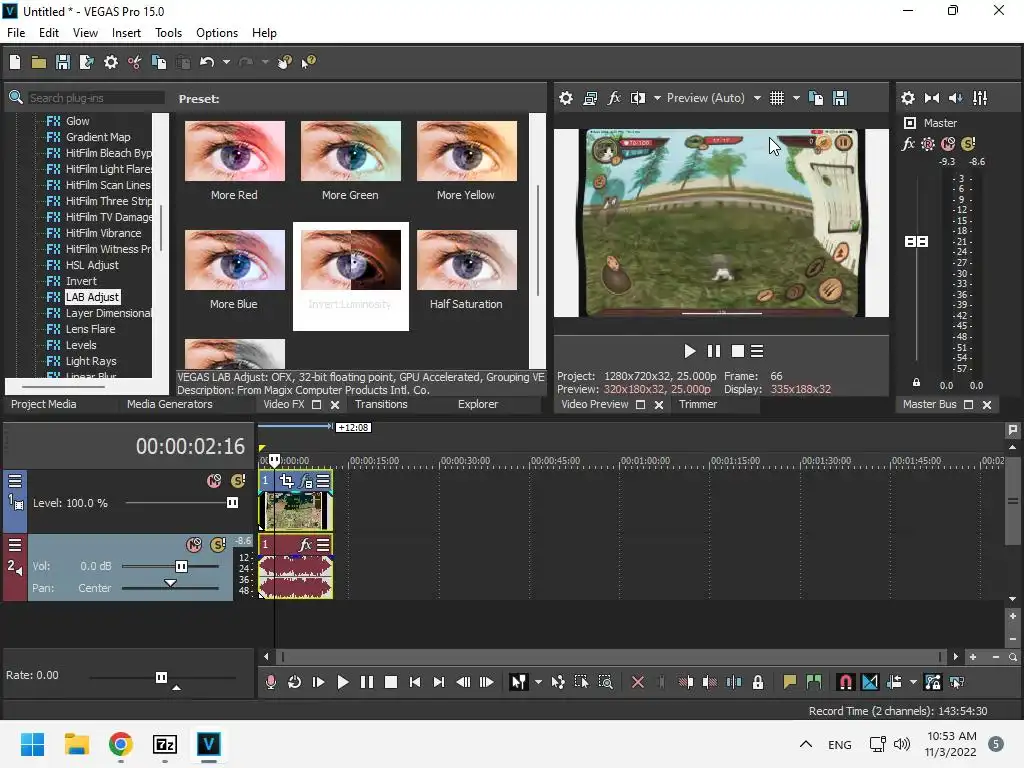Copy preview snapshot to clipboard
1024x768 pixels.
pos(816,98)
